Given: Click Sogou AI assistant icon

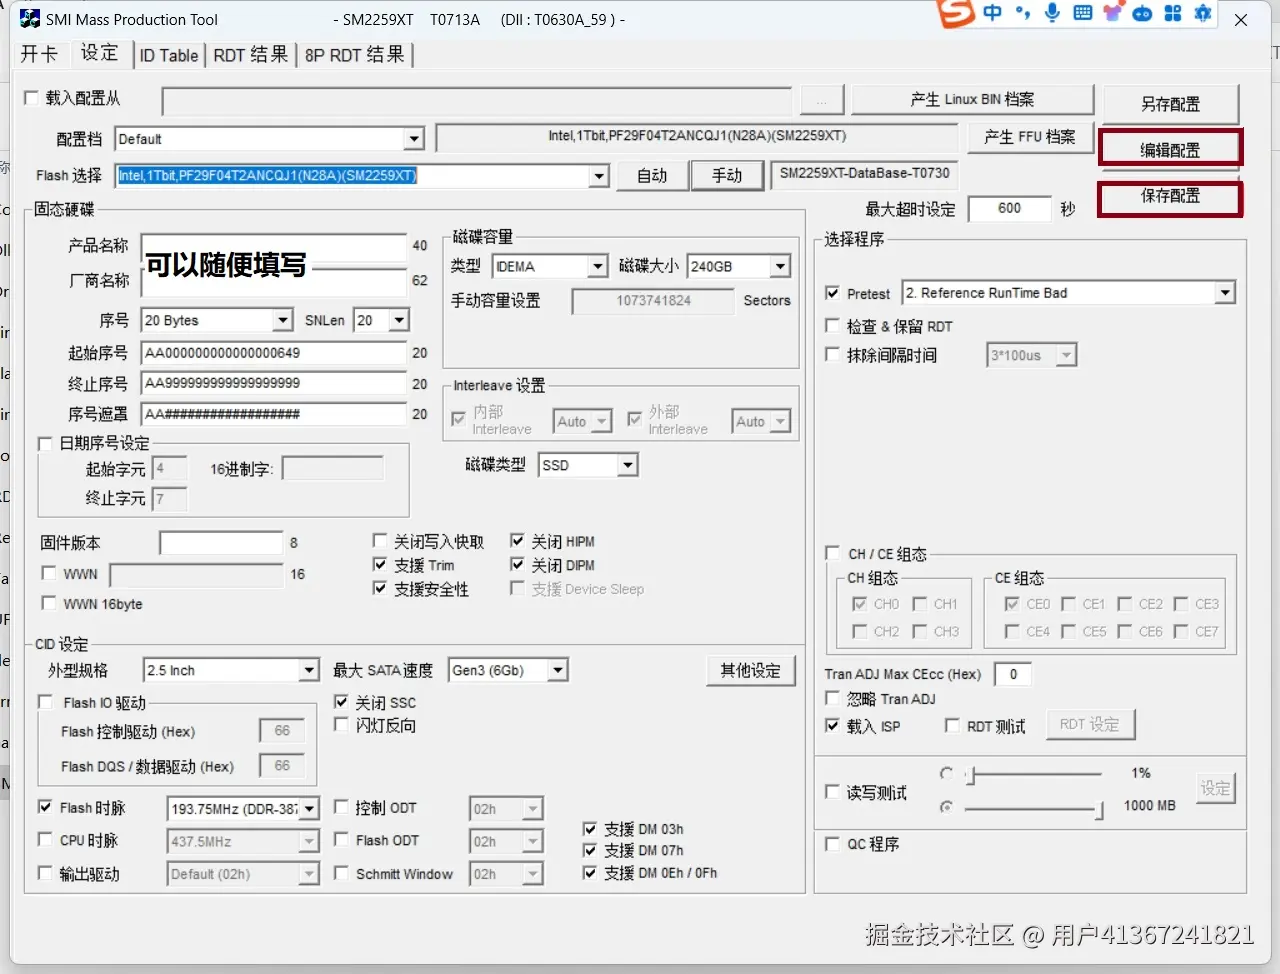Looking at the screenshot, I should (1203, 13).
